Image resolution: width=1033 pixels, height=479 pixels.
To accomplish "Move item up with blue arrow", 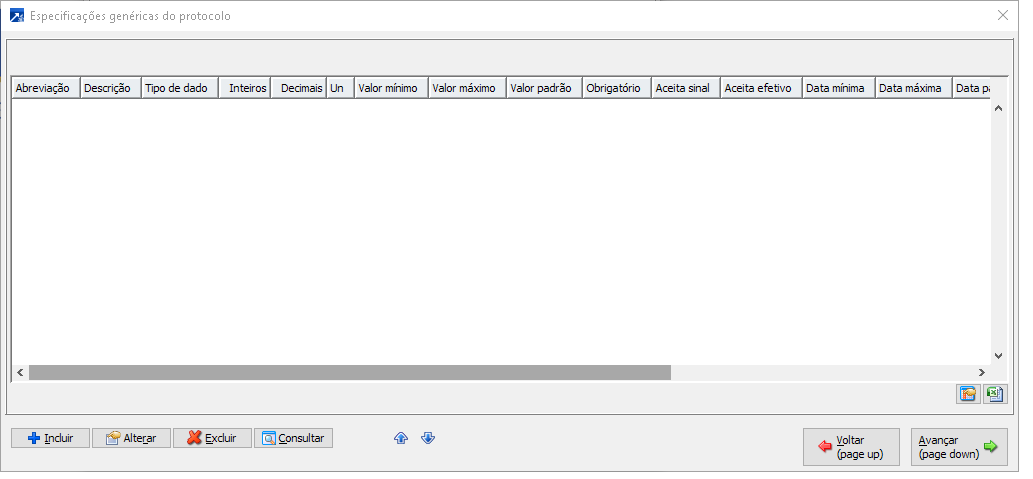I will pyautogui.click(x=401, y=438).
